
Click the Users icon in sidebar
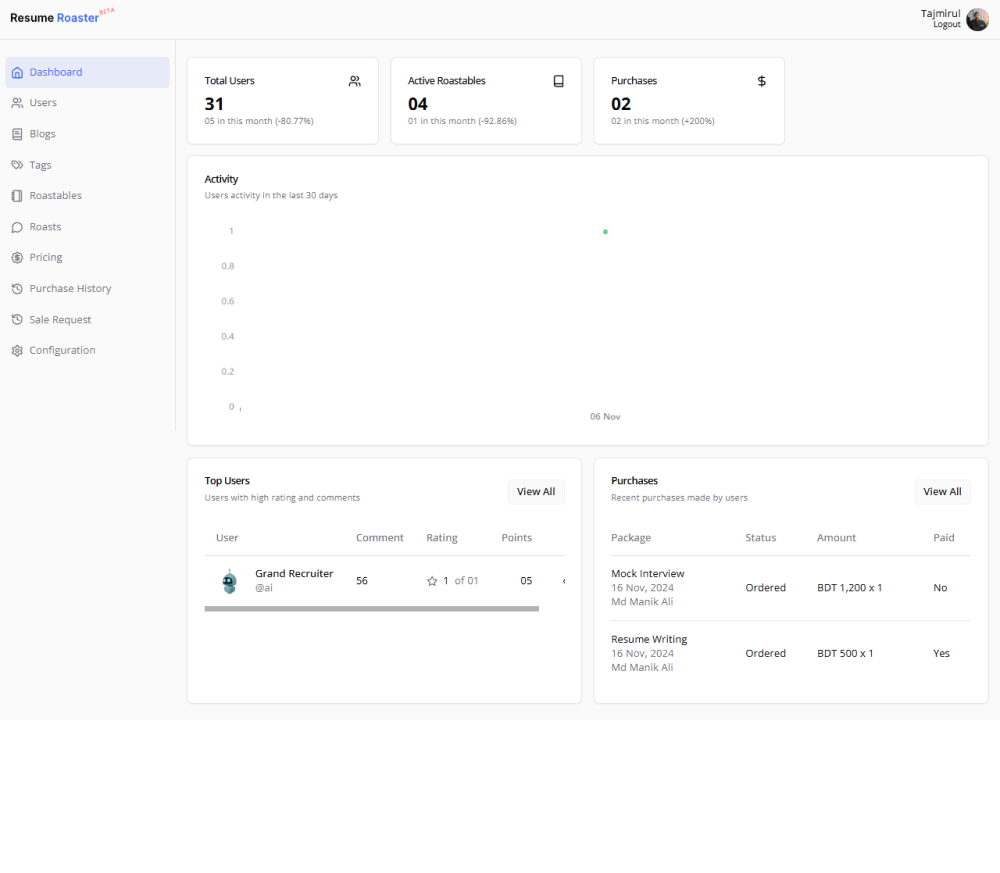pyautogui.click(x=17, y=103)
